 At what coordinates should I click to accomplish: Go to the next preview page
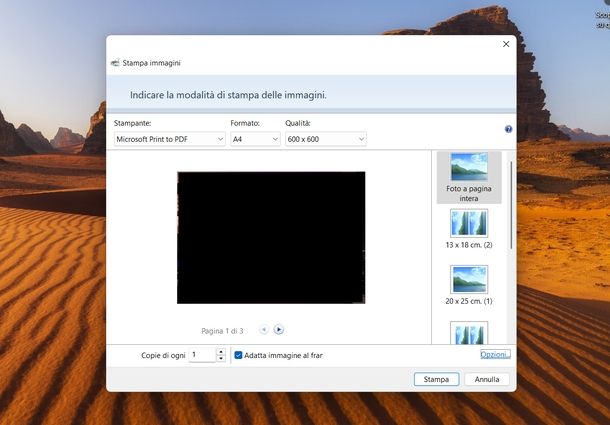[x=279, y=329]
